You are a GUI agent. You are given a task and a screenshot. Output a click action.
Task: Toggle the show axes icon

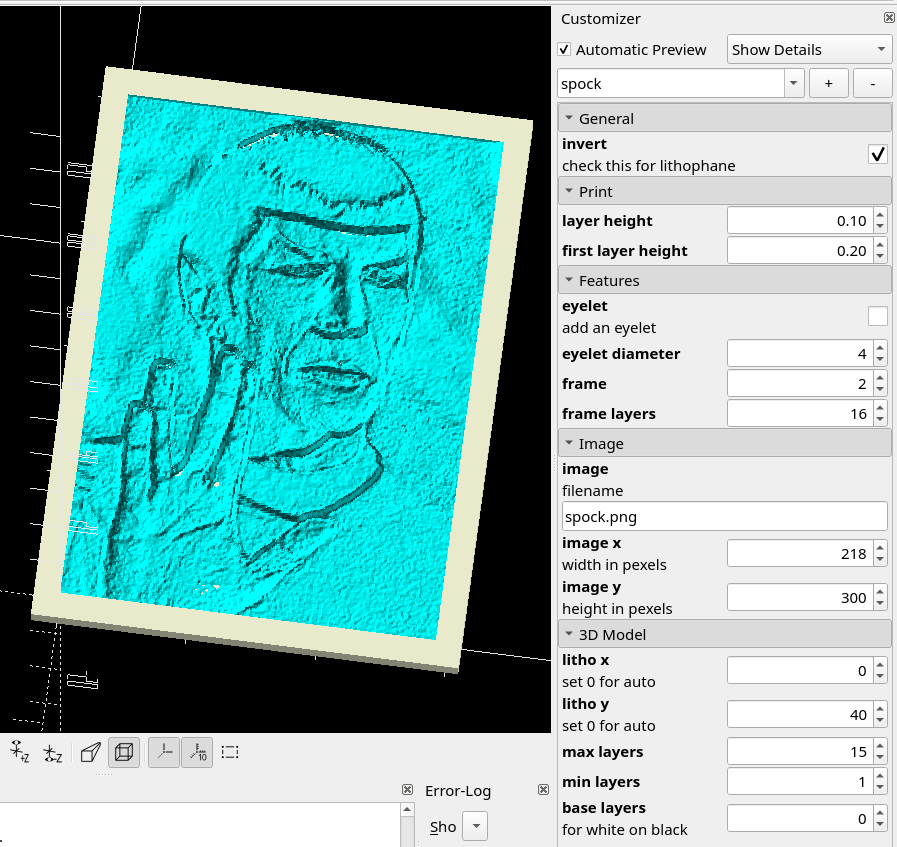pos(164,752)
